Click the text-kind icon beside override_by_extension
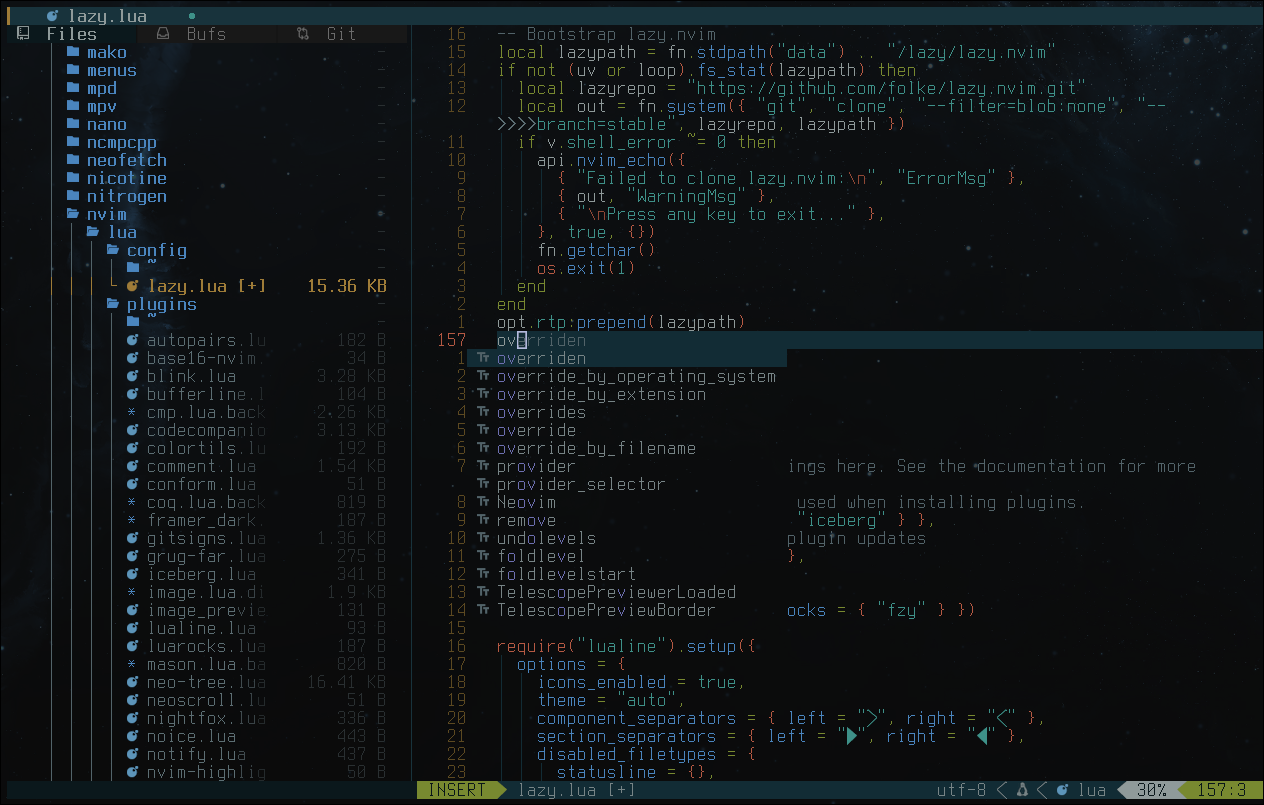Viewport: 1264px width, 805px height. 482,395
